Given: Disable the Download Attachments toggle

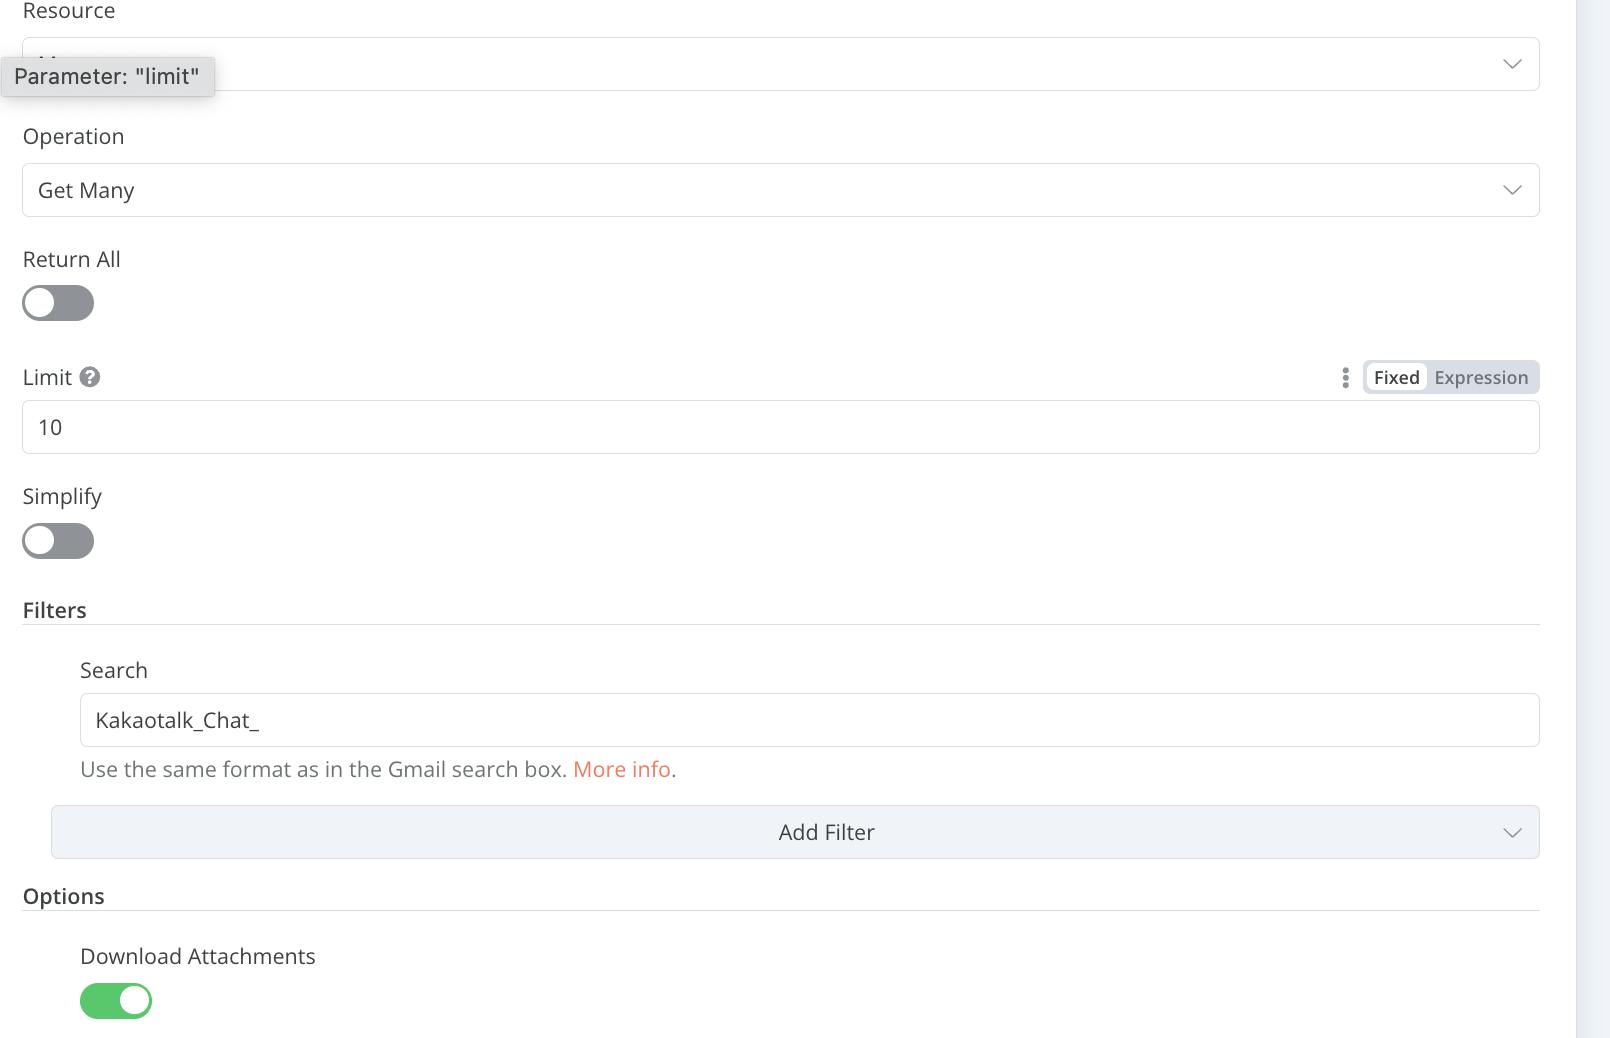Looking at the screenshot, I should [x=116, y=1000].
